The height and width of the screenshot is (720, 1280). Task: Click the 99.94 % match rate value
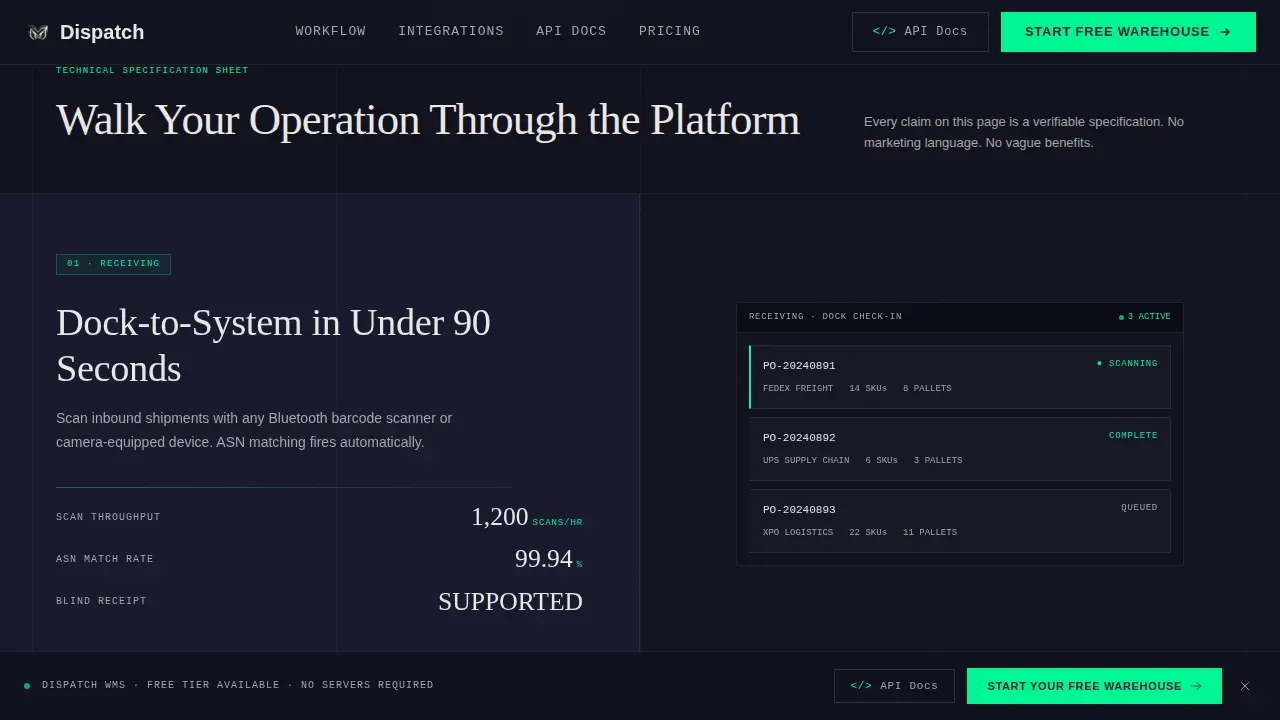click(548, 559)
